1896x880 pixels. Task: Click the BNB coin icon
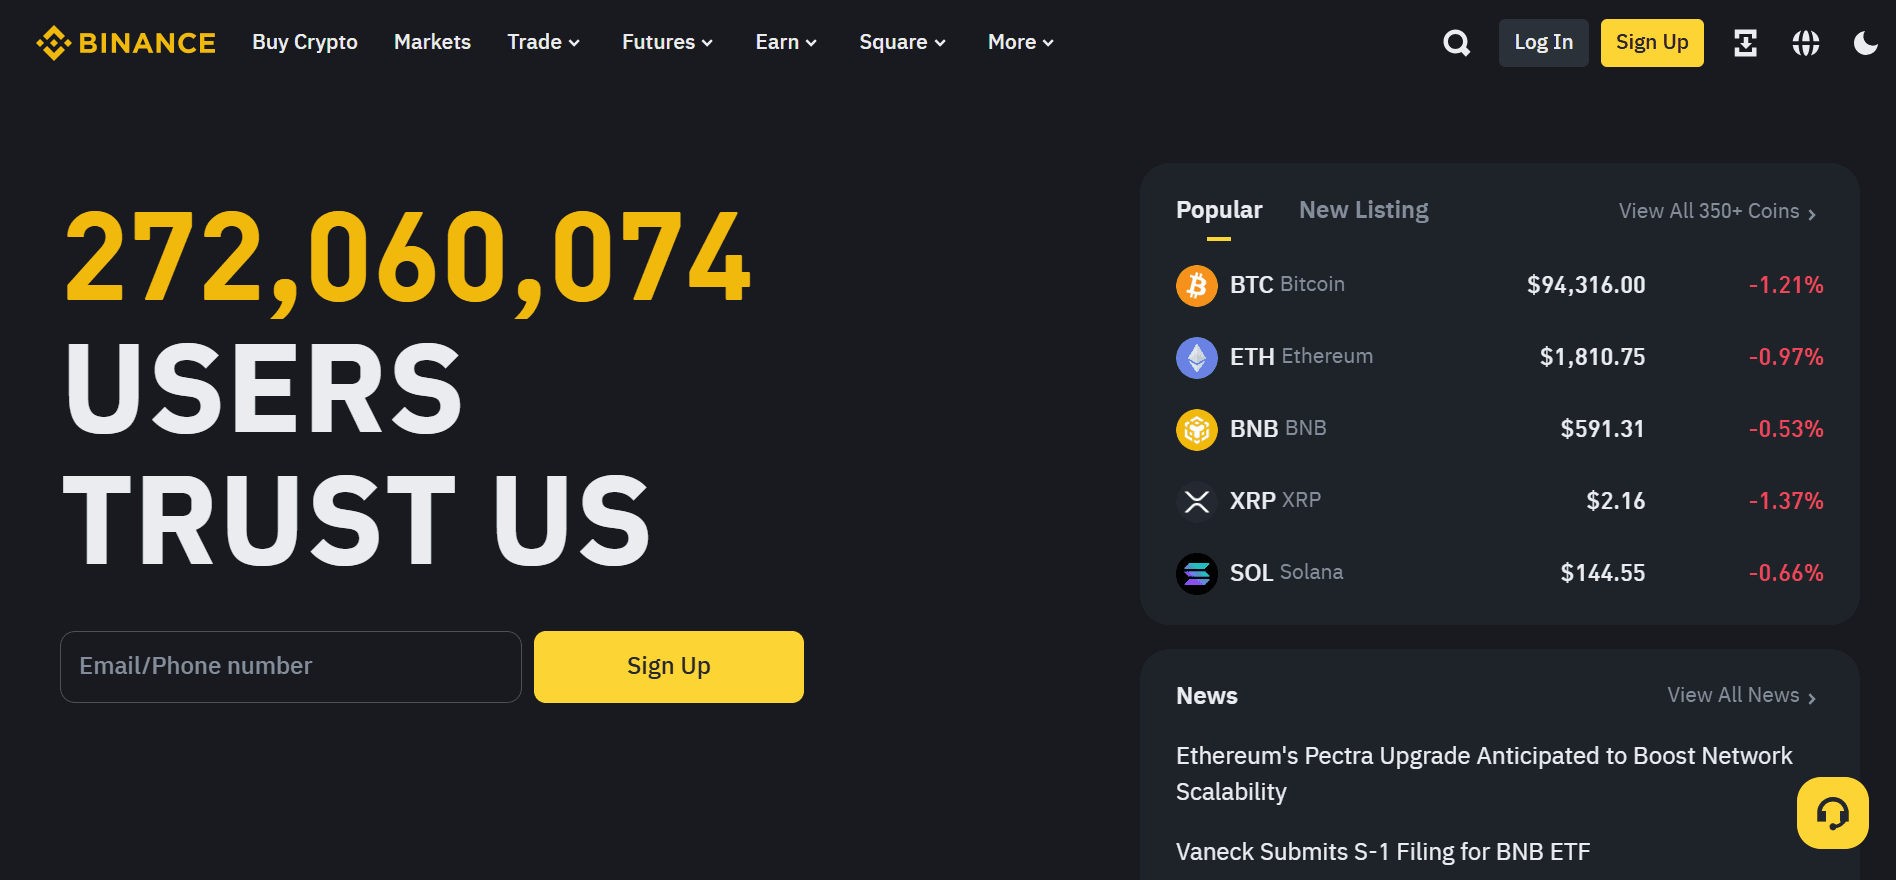click(x=1196, y=430)
